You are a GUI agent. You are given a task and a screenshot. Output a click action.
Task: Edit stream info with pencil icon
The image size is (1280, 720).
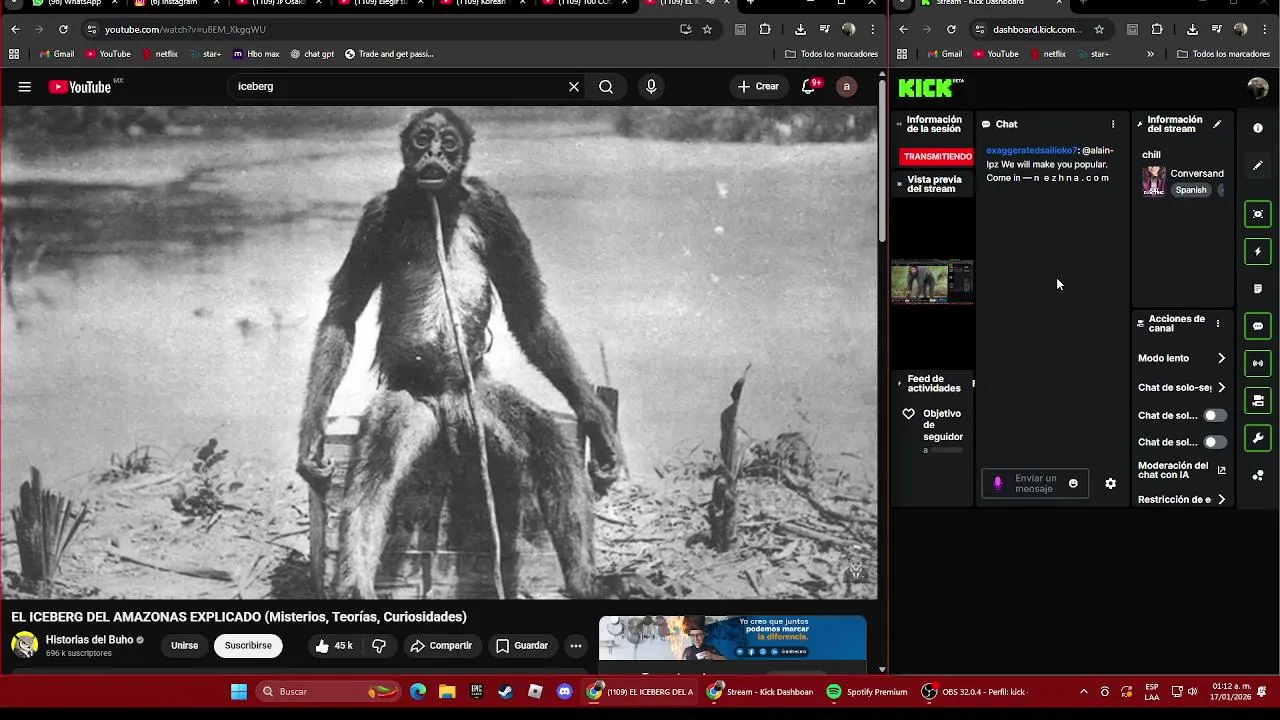click(1217, 124)
